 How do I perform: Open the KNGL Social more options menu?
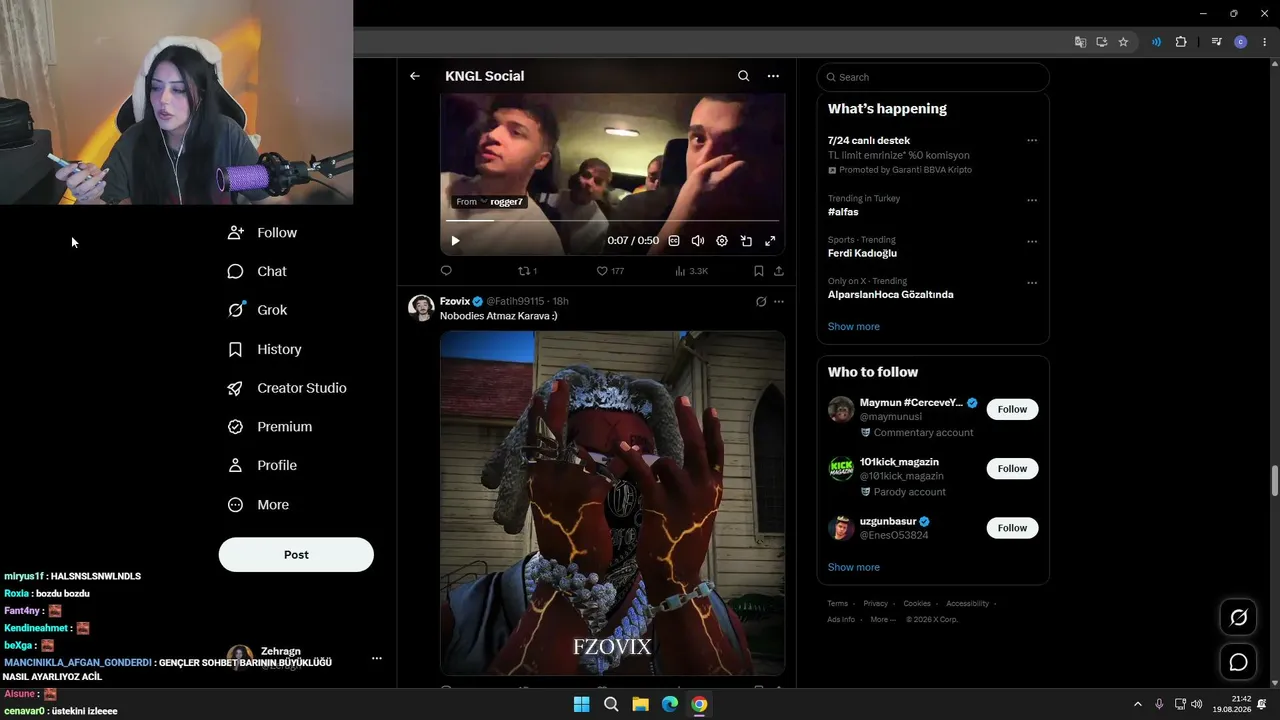coord(773,76)
